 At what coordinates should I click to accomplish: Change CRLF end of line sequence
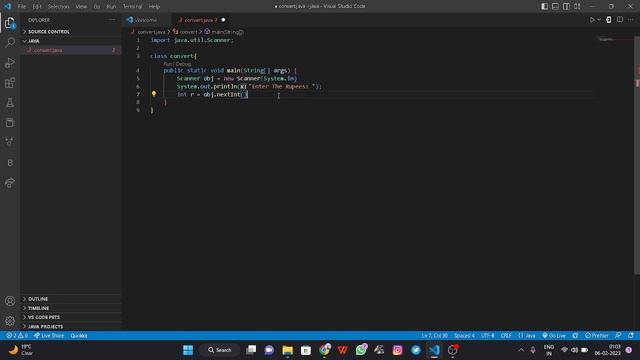point(506,336)
